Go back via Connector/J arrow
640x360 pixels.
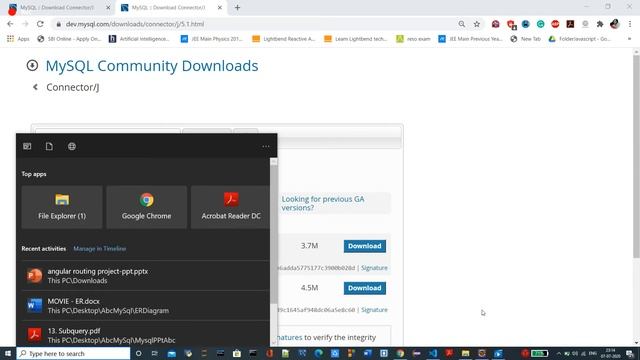point(35,87)
